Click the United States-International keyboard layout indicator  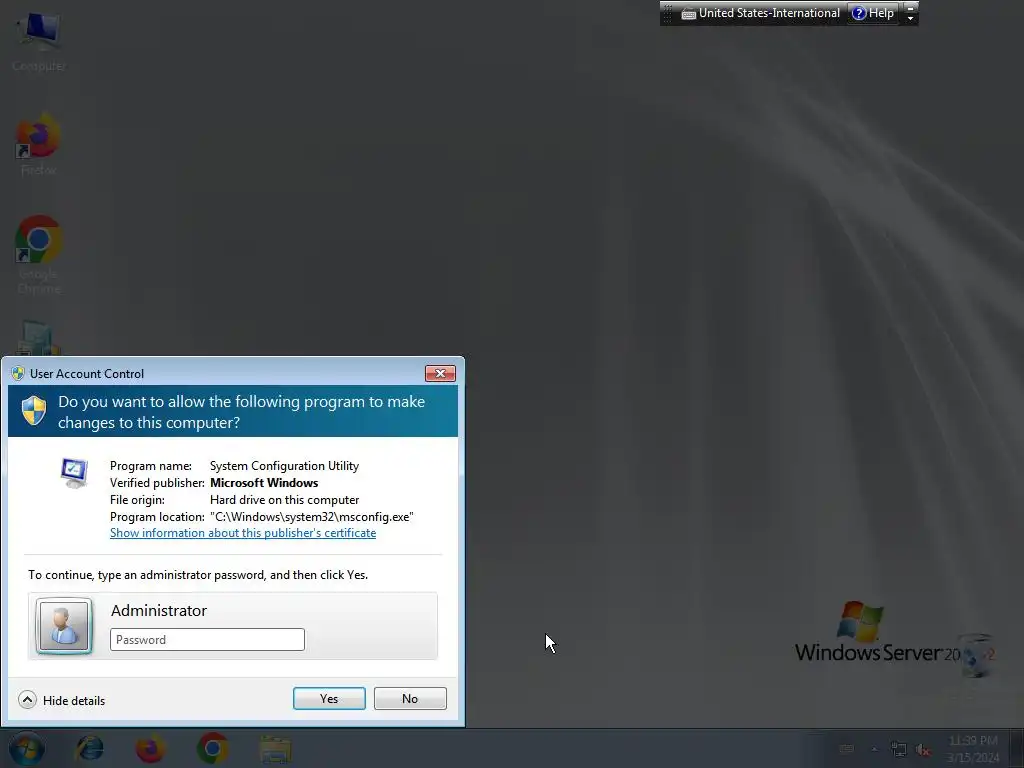click(x=760, y=13)
